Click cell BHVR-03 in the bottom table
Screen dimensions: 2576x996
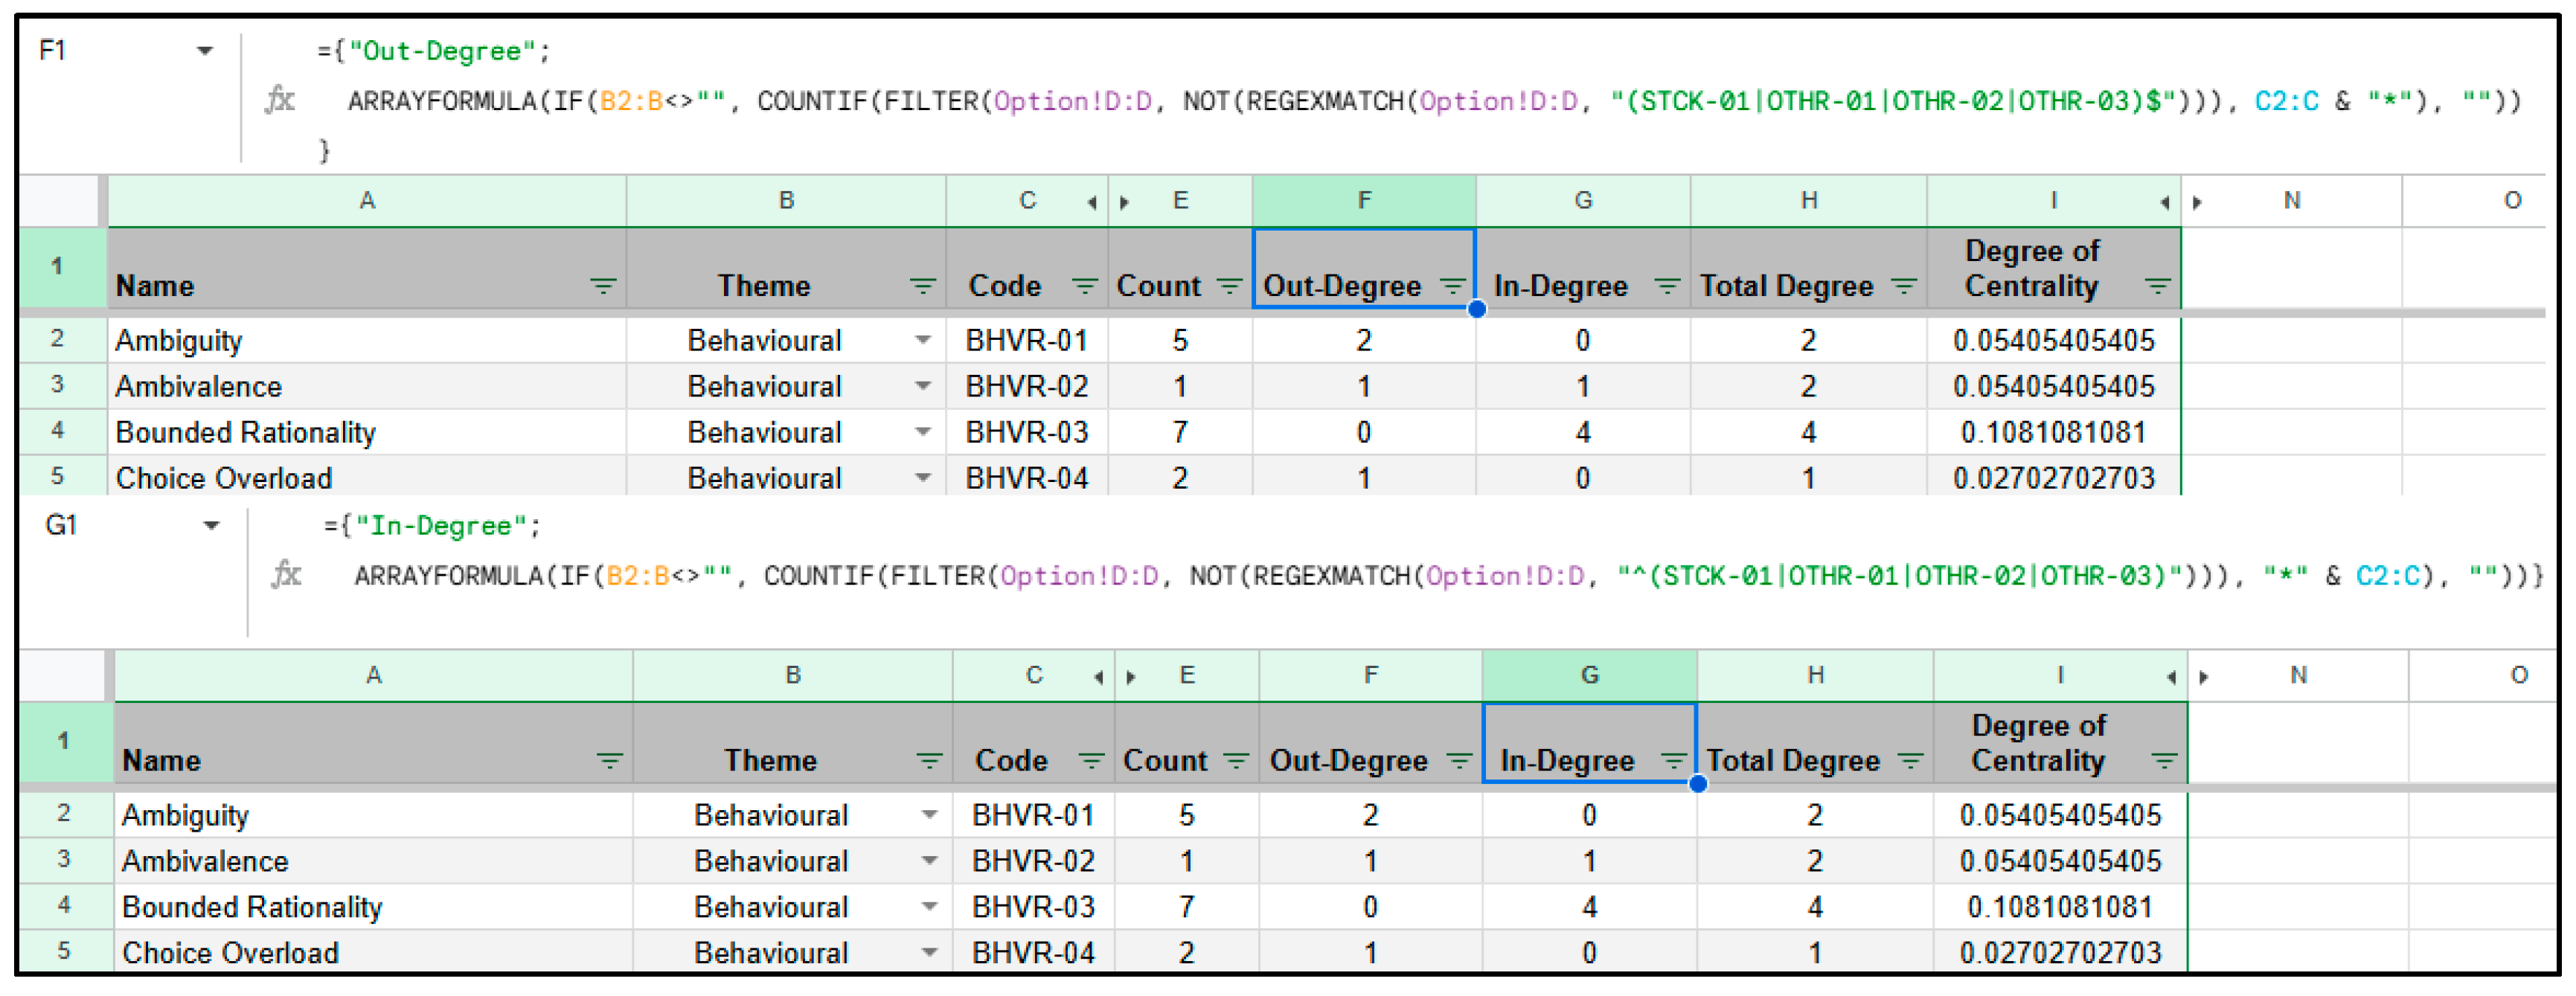[1033, 908]
